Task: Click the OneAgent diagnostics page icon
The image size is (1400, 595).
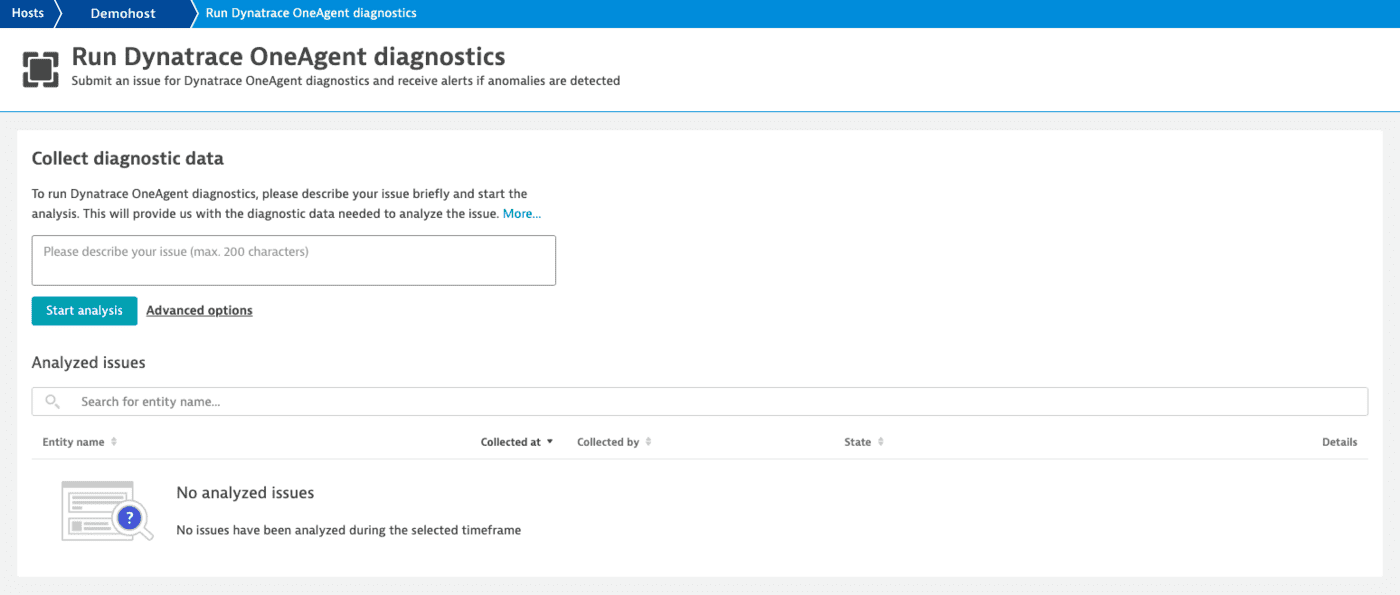Action: [x=40, y=69]
